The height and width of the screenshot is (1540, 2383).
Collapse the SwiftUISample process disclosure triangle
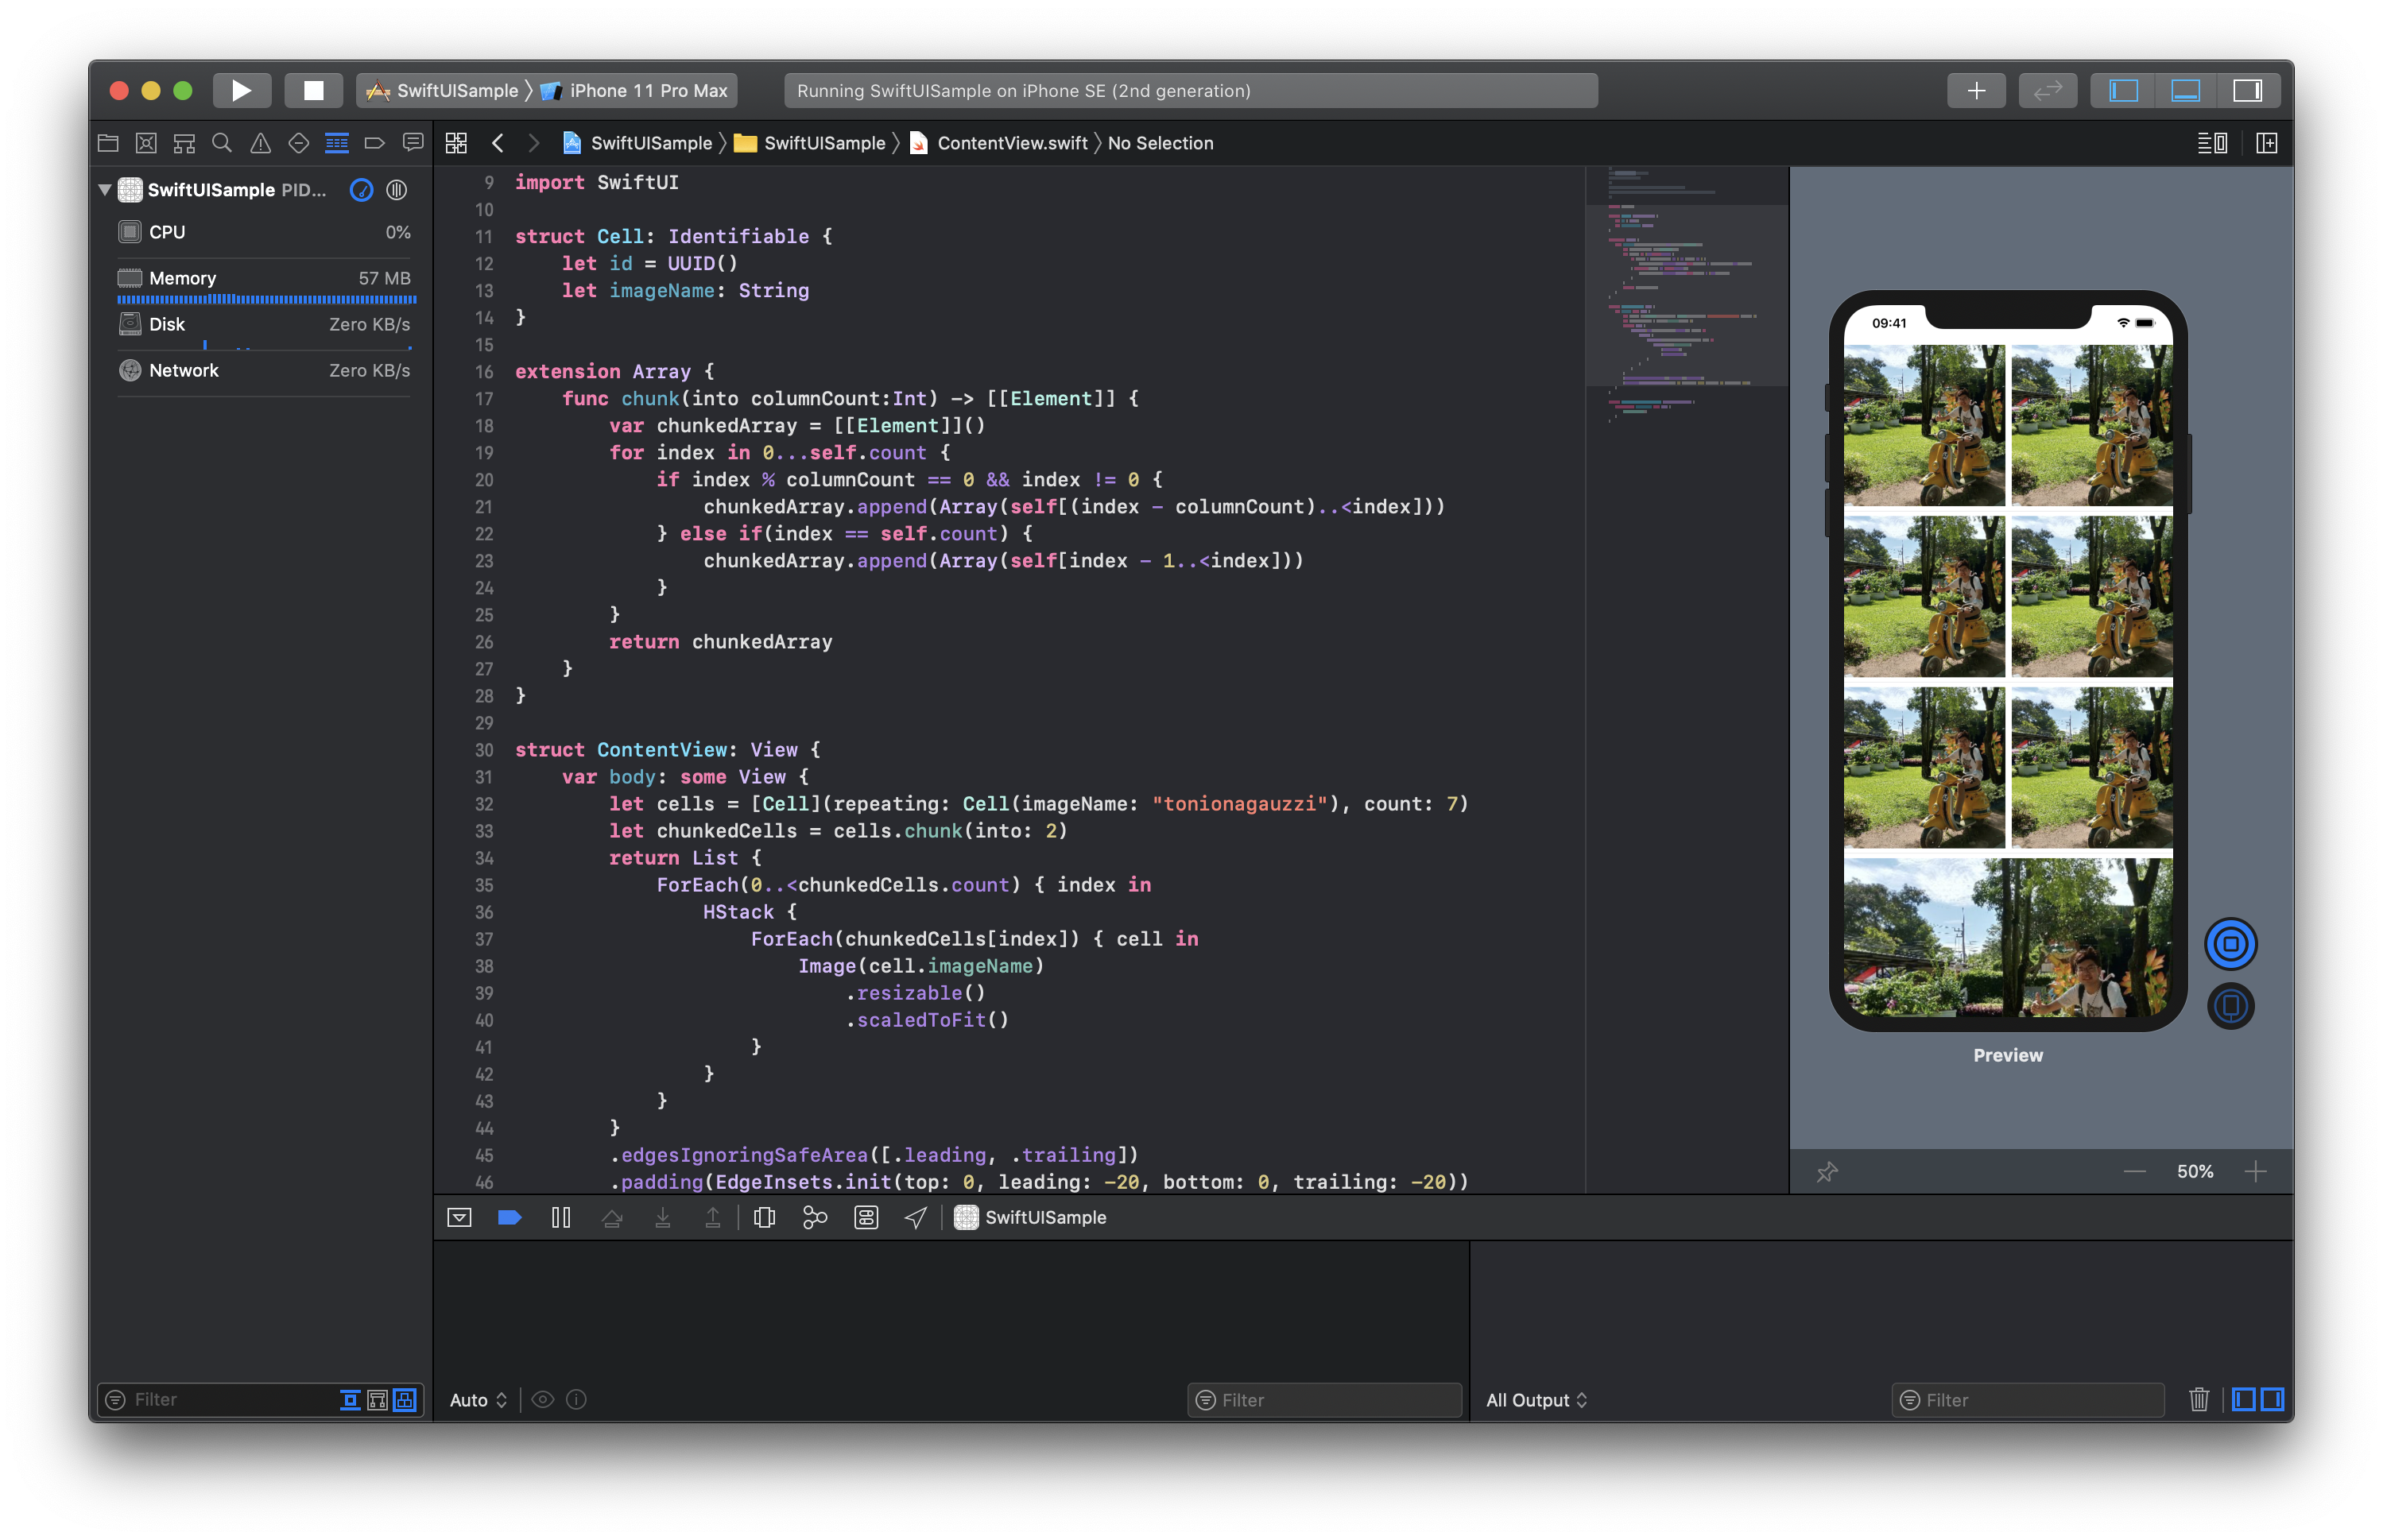tap(105, 189)
